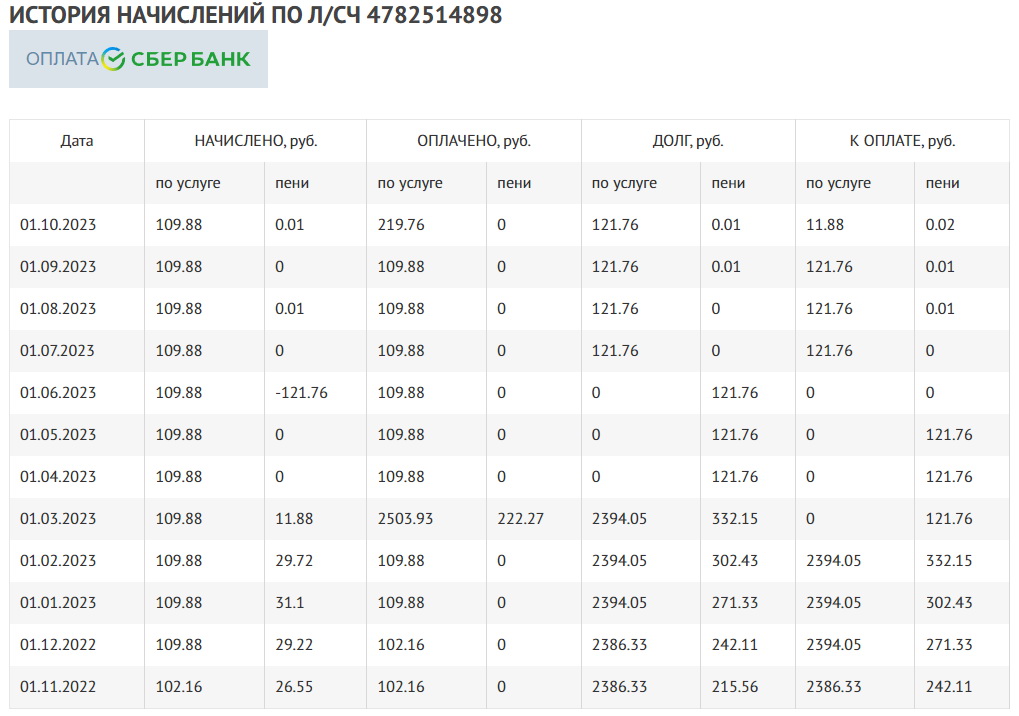Select the "ДОЛГ, руб." column header
This screenshot has width=1019, height=716.
(687, 141)
